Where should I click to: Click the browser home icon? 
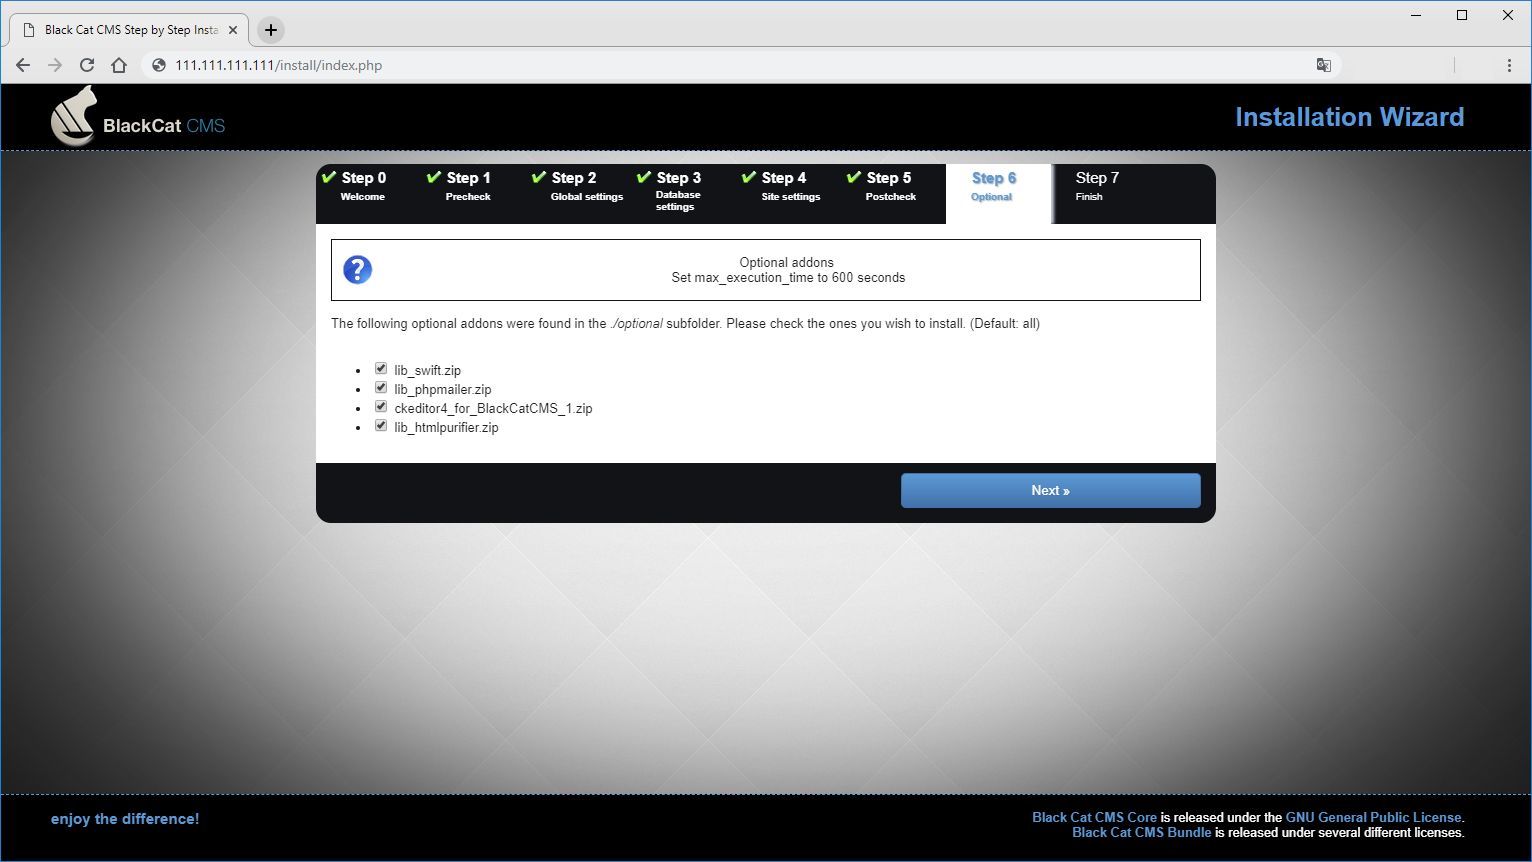click(119, 65)
